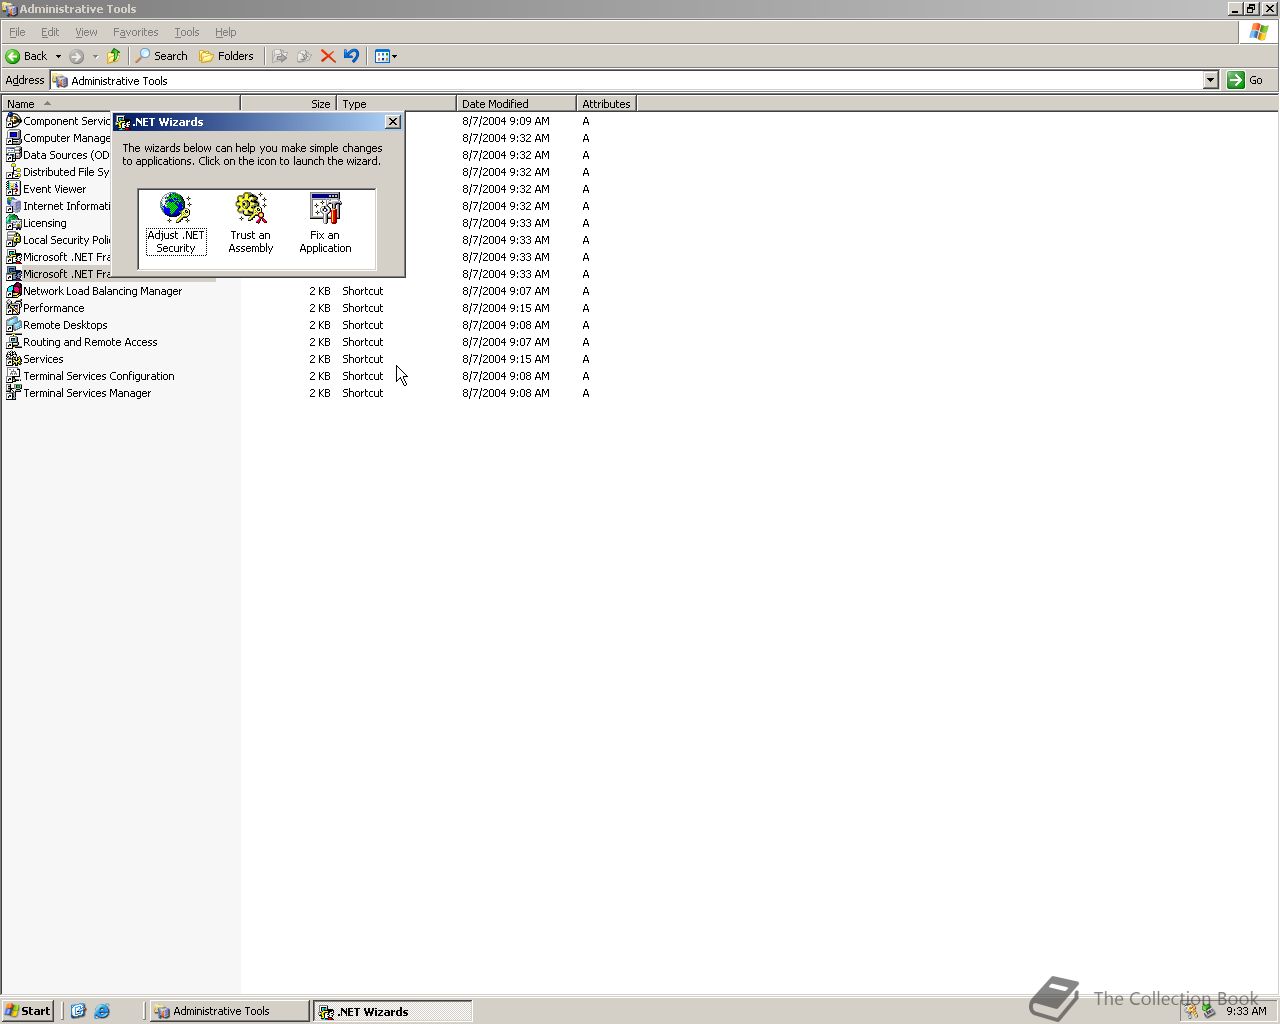Viewport: 1280px width, 1024px height.
Task: Go up one folder level
Action: point(113,56)
